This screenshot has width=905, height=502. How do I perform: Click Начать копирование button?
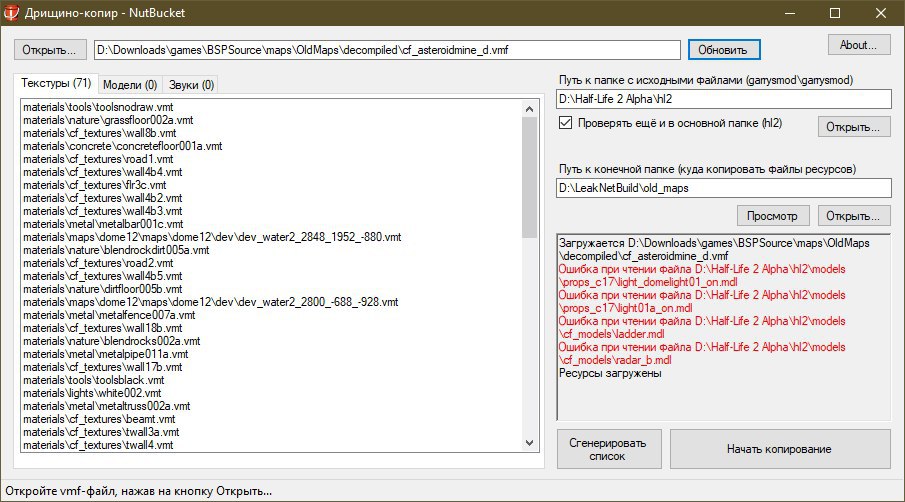click(x=780, y=449)
